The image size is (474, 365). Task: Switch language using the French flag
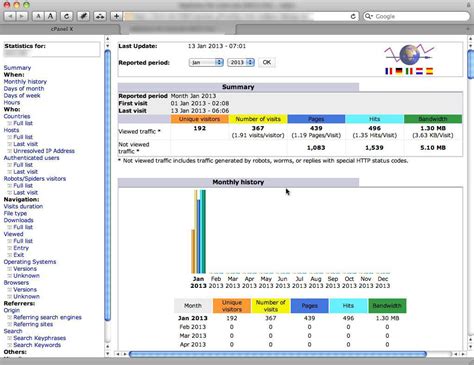point(388,71)
